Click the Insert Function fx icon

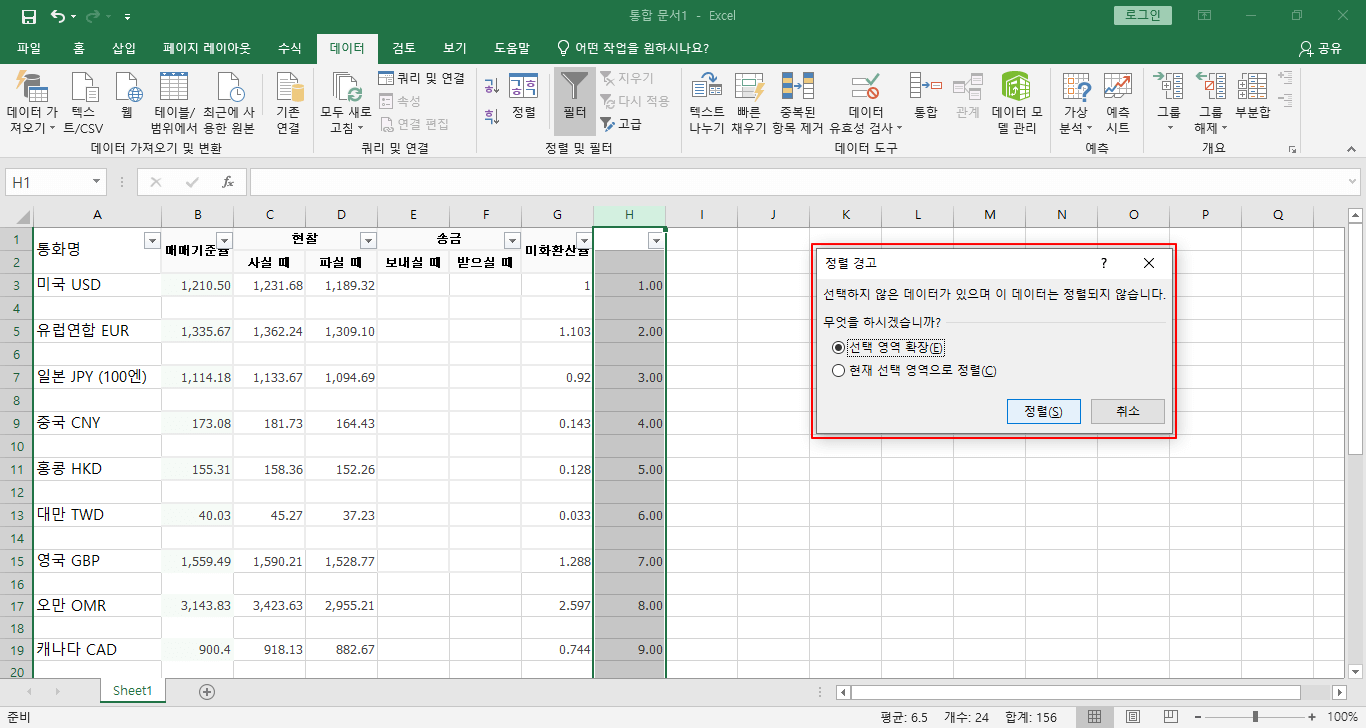pyautogui.click(x=228, y=182)
